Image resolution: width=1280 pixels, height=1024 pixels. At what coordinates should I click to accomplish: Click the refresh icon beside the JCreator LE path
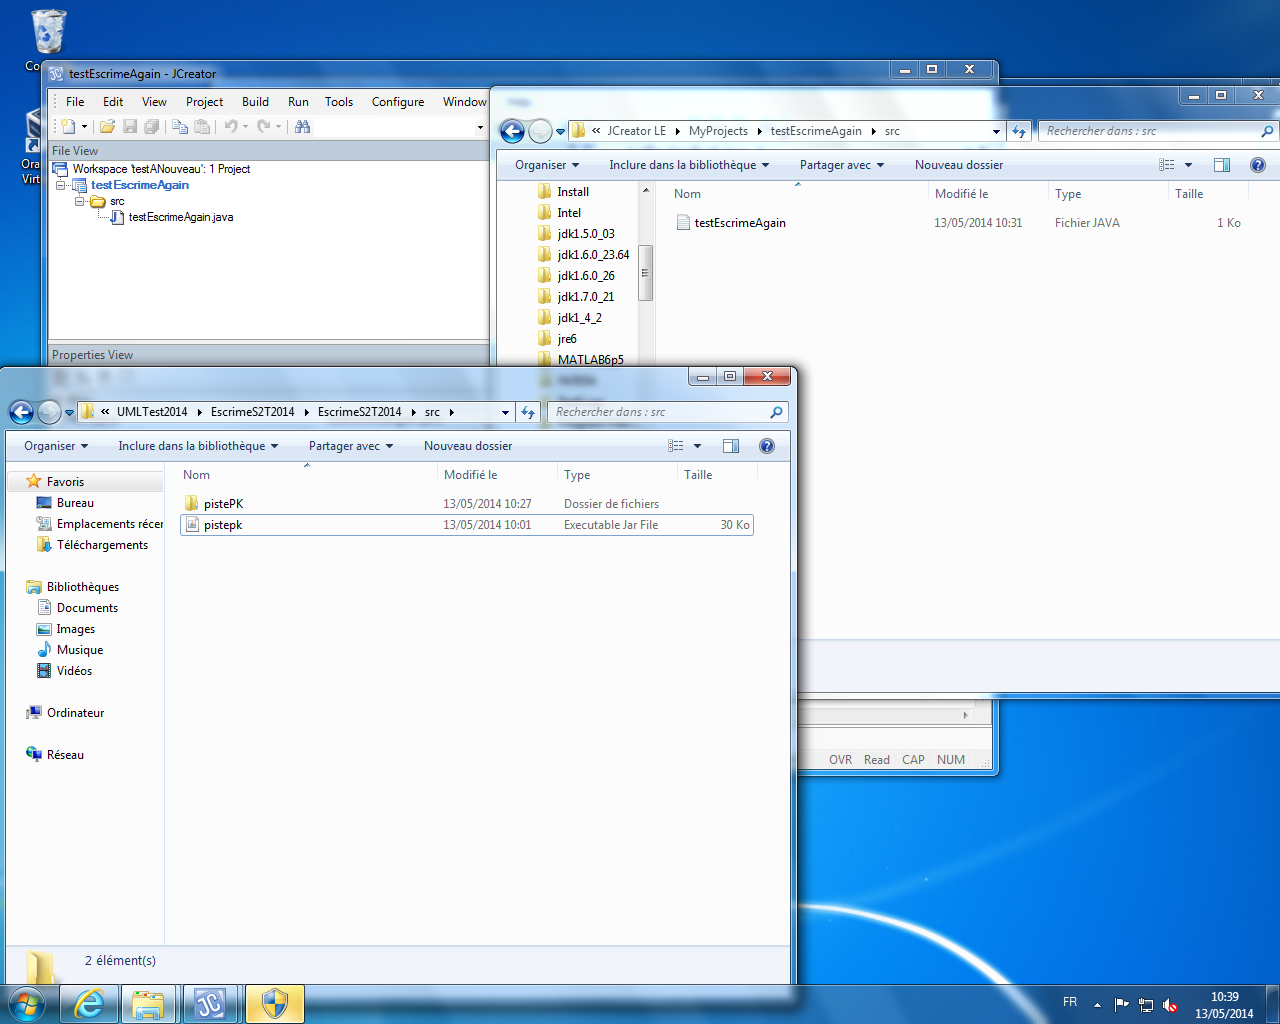tap(1018, 131)
